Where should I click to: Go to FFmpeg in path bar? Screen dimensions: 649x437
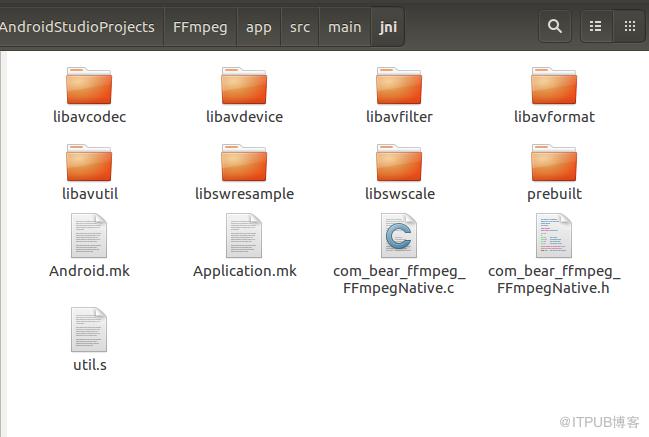[x=200, y=27]
